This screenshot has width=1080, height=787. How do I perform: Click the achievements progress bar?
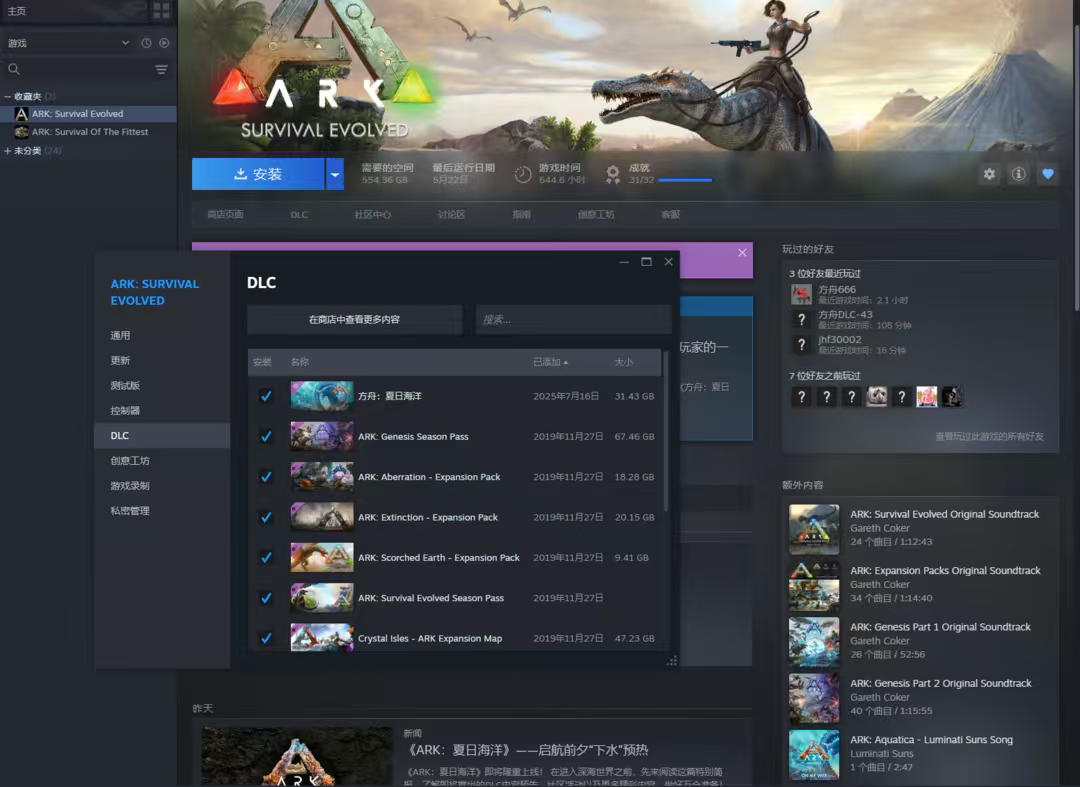coord(685,180)
